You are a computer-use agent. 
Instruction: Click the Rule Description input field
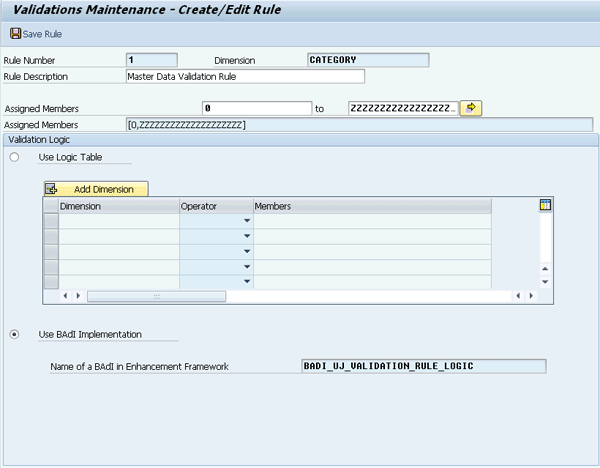pyautogui.click(x=245, y=76)
